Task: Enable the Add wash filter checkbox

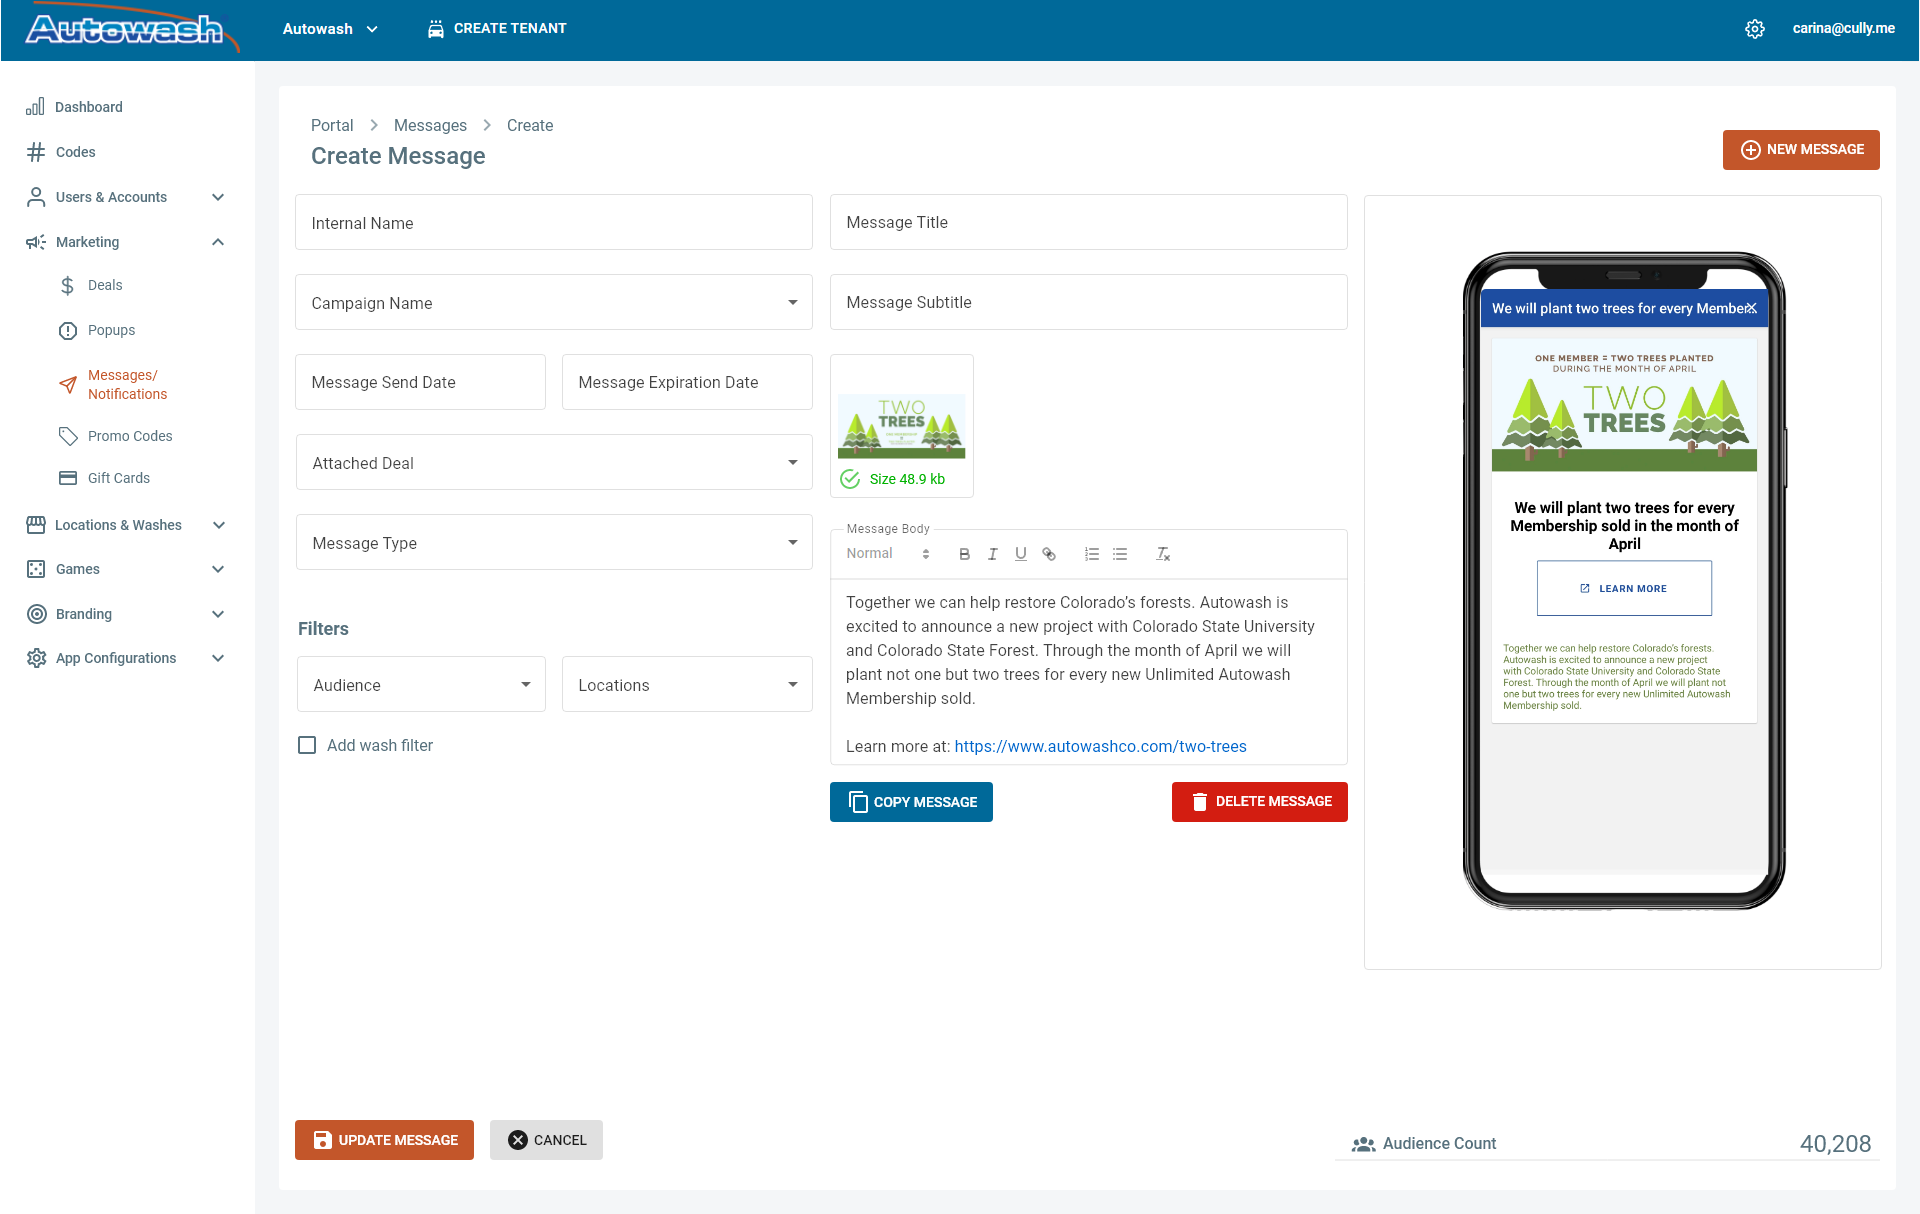Action: click(307, 745)
